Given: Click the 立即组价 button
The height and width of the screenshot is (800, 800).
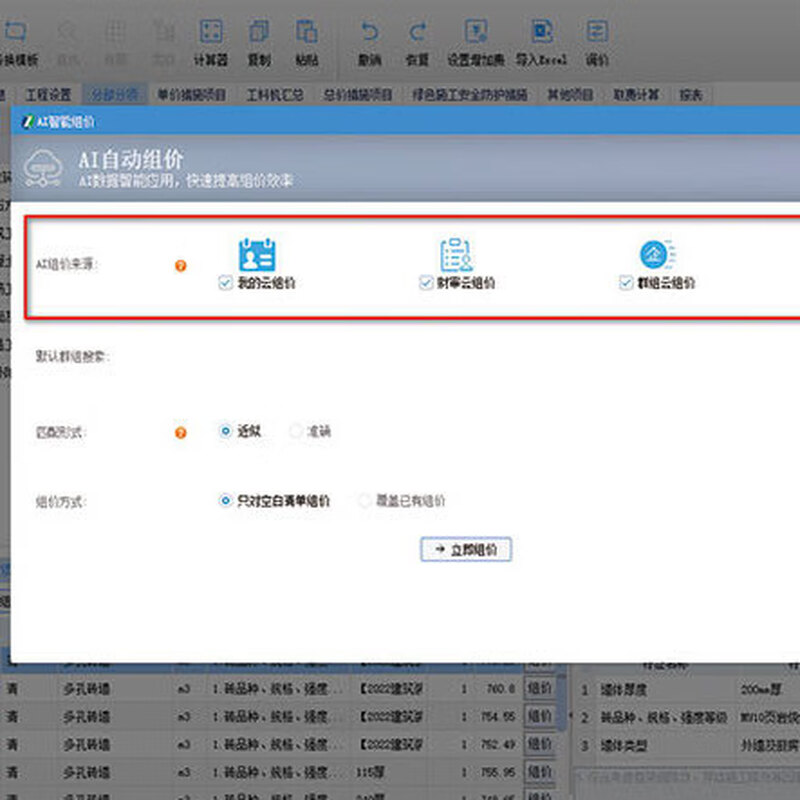Looking at the screenshot, I should tap(466, 549).
